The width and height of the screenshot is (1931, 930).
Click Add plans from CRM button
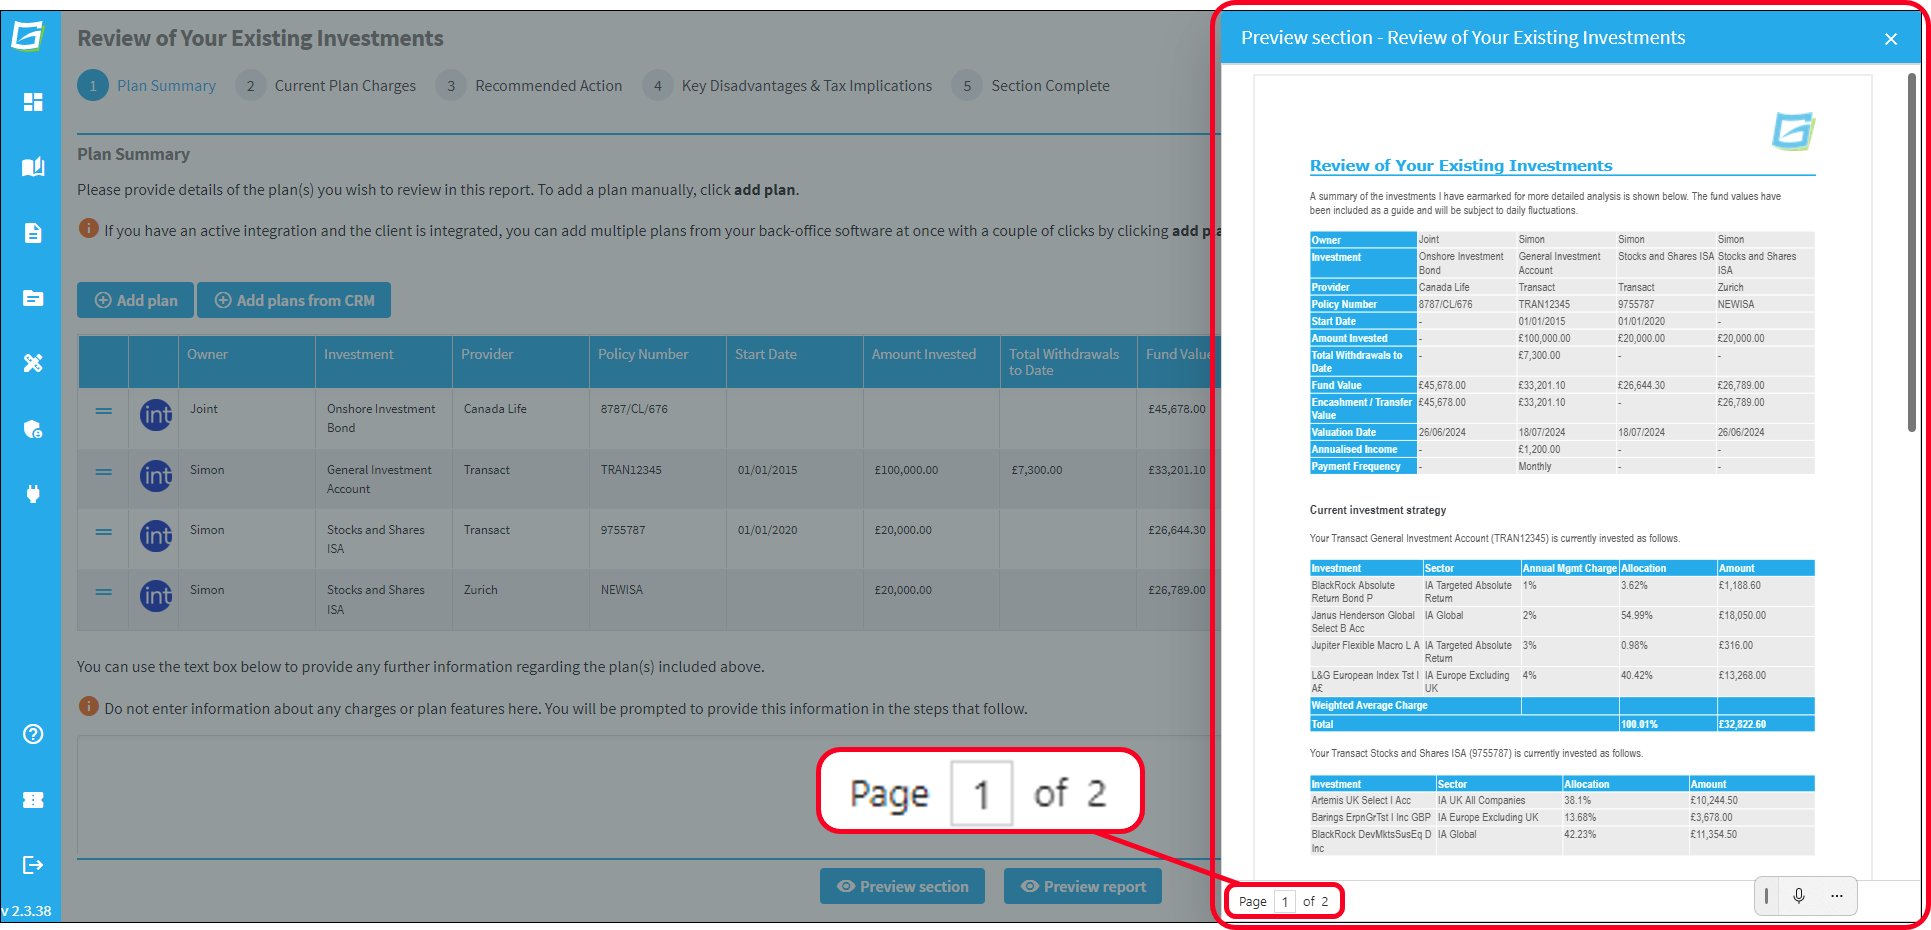pos(294,300)
